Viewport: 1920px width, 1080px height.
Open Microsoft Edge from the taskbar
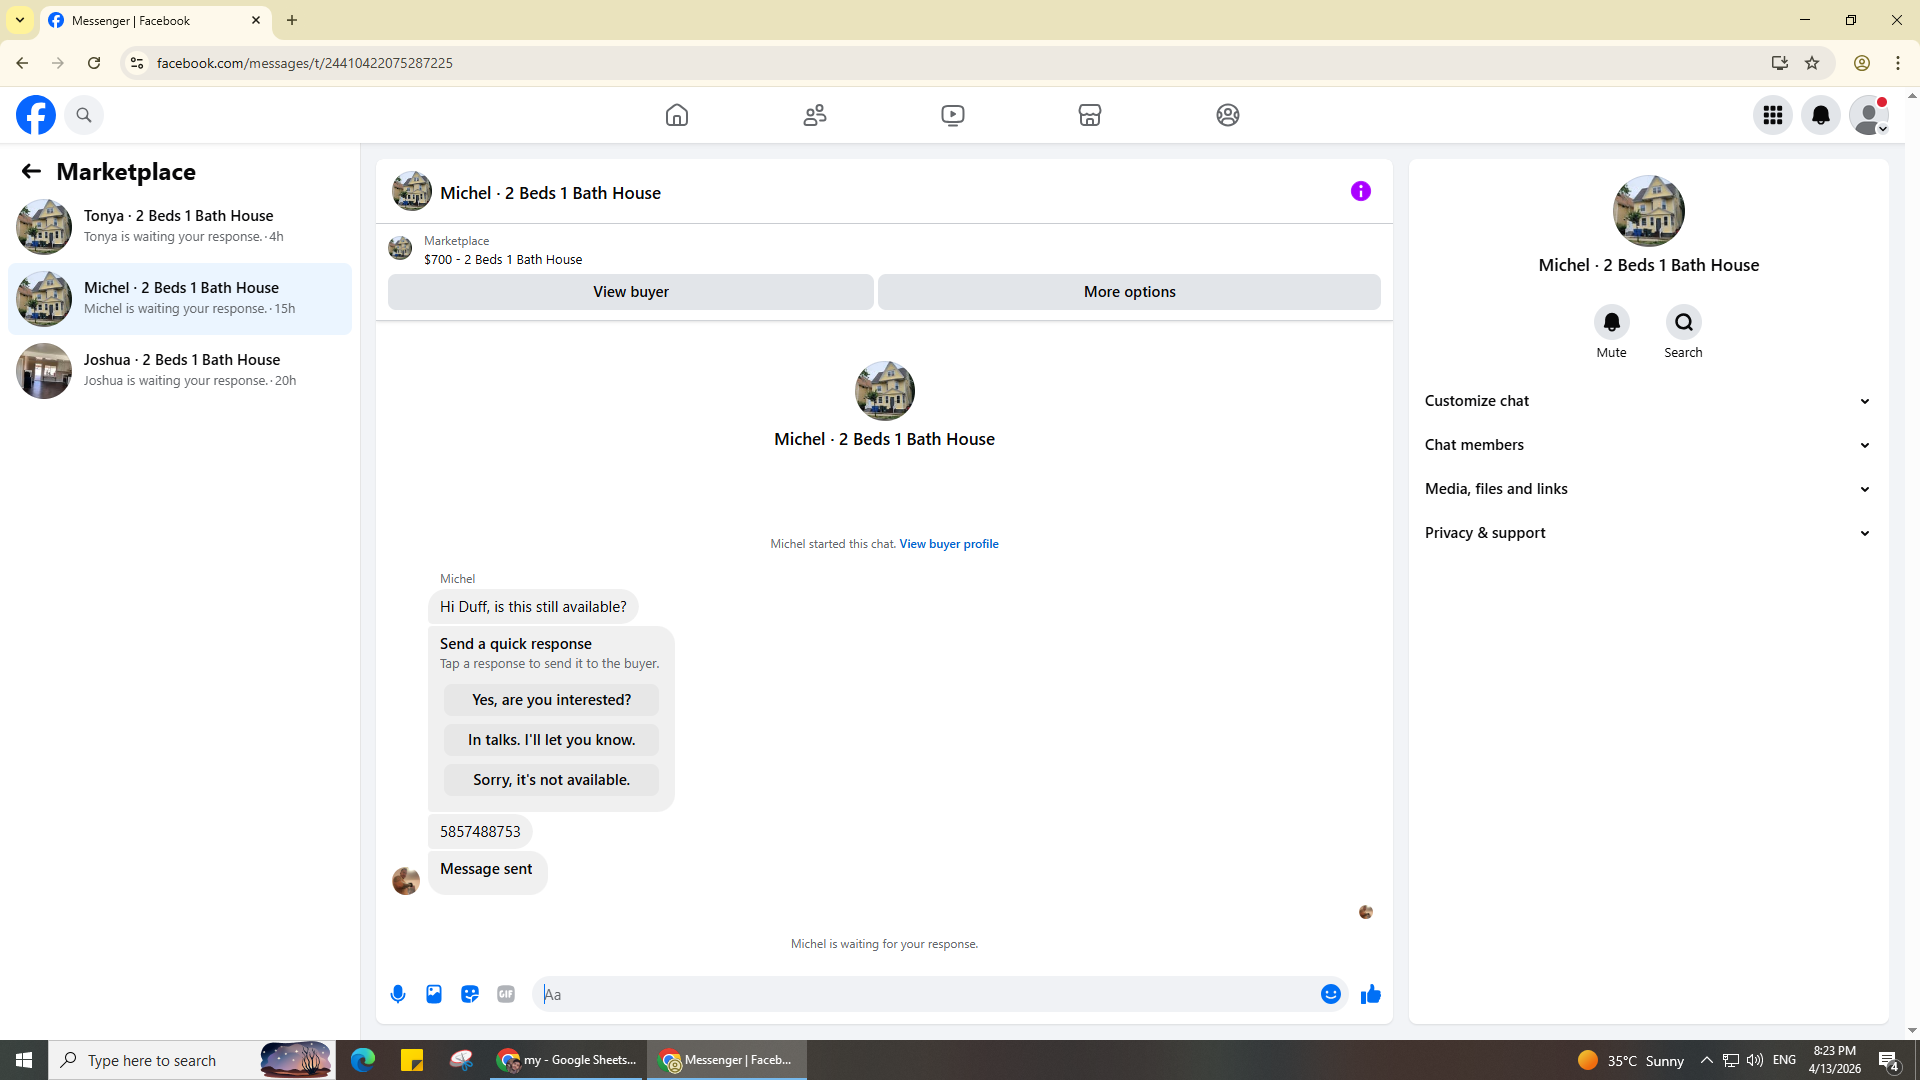click(x=363, y=1060)
